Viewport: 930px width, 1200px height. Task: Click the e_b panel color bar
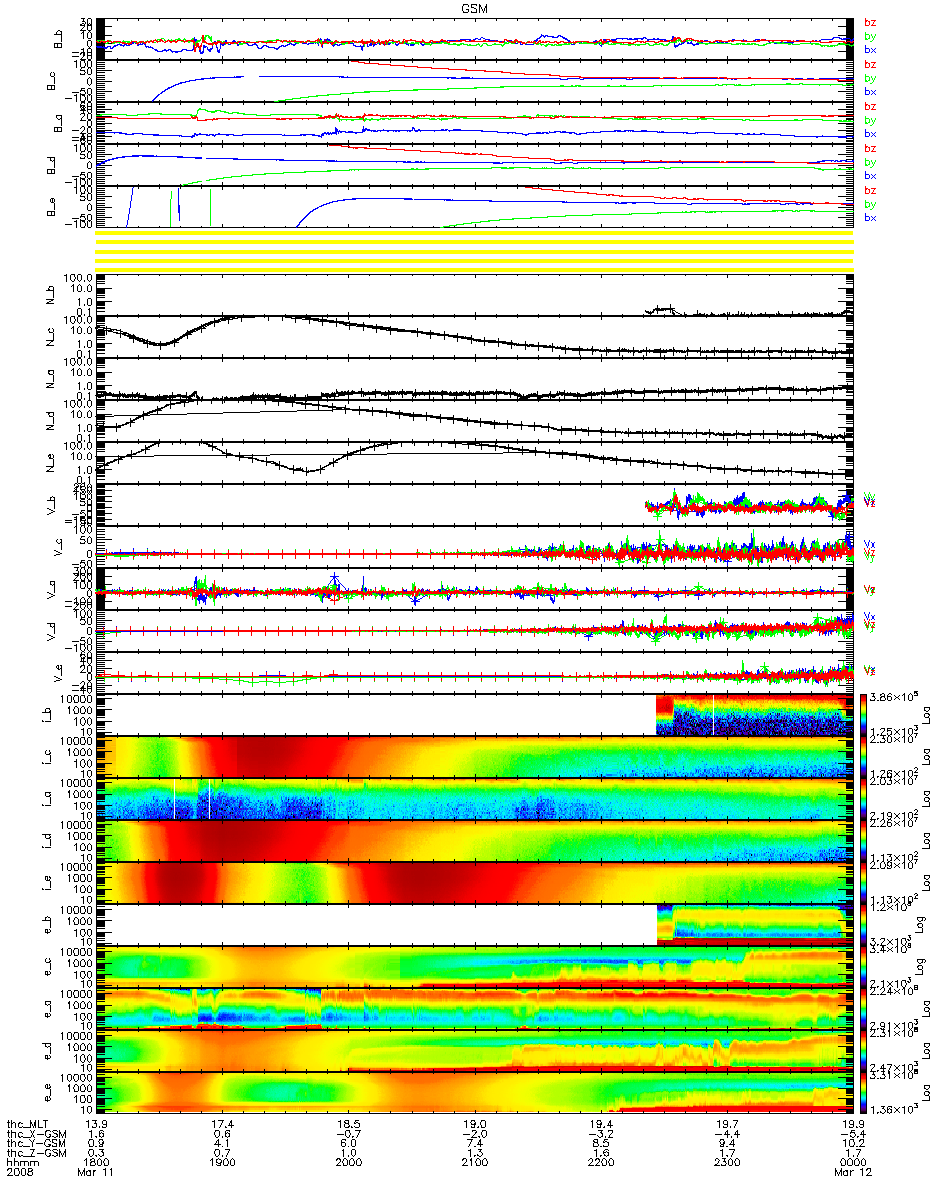click(866, 925)
